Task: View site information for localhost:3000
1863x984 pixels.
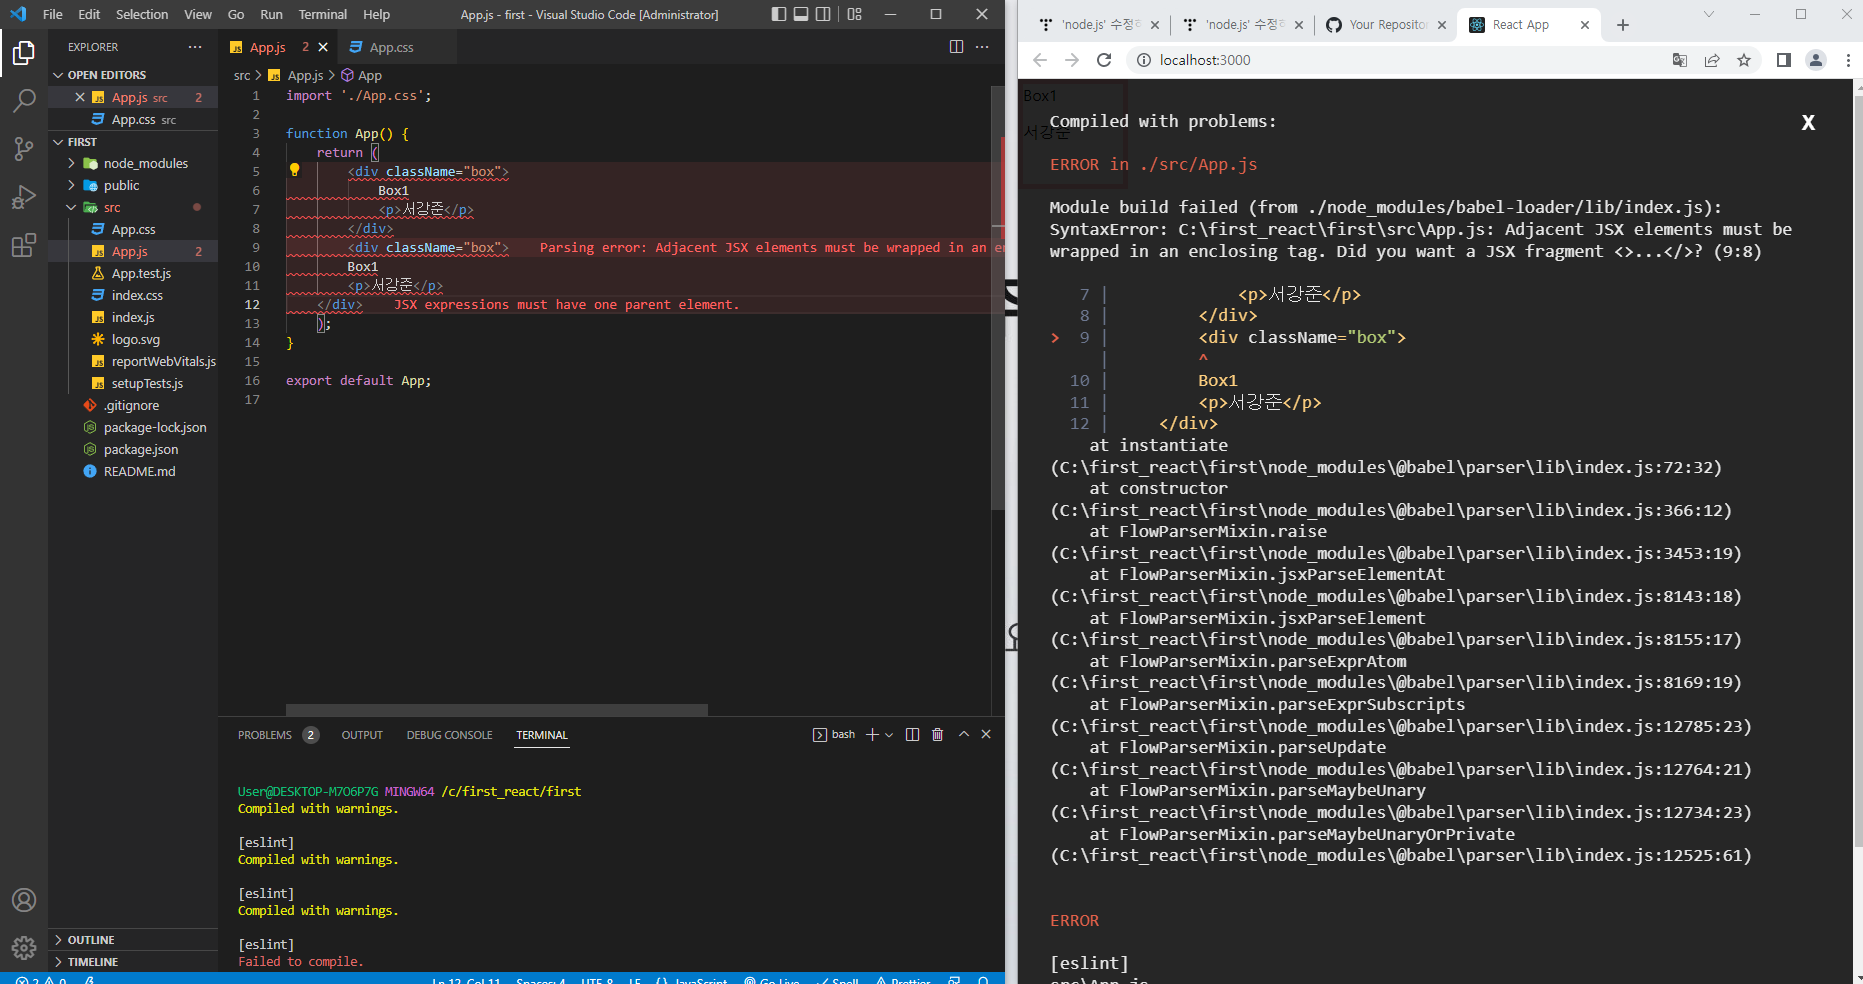Action: pos(1144,60)
